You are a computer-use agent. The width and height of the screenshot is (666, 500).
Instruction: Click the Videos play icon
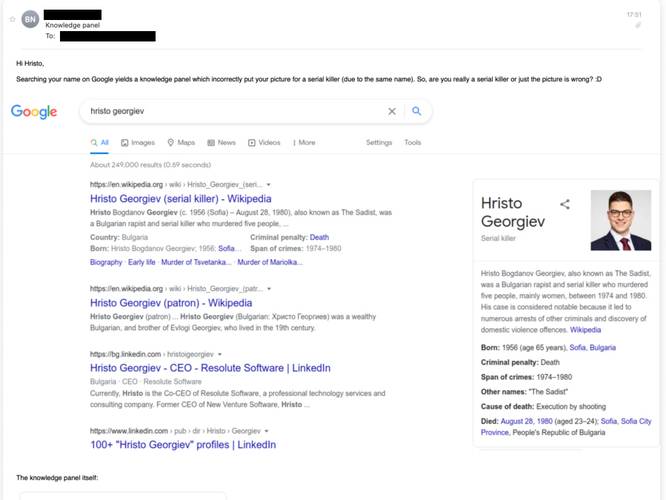[251, 143]
